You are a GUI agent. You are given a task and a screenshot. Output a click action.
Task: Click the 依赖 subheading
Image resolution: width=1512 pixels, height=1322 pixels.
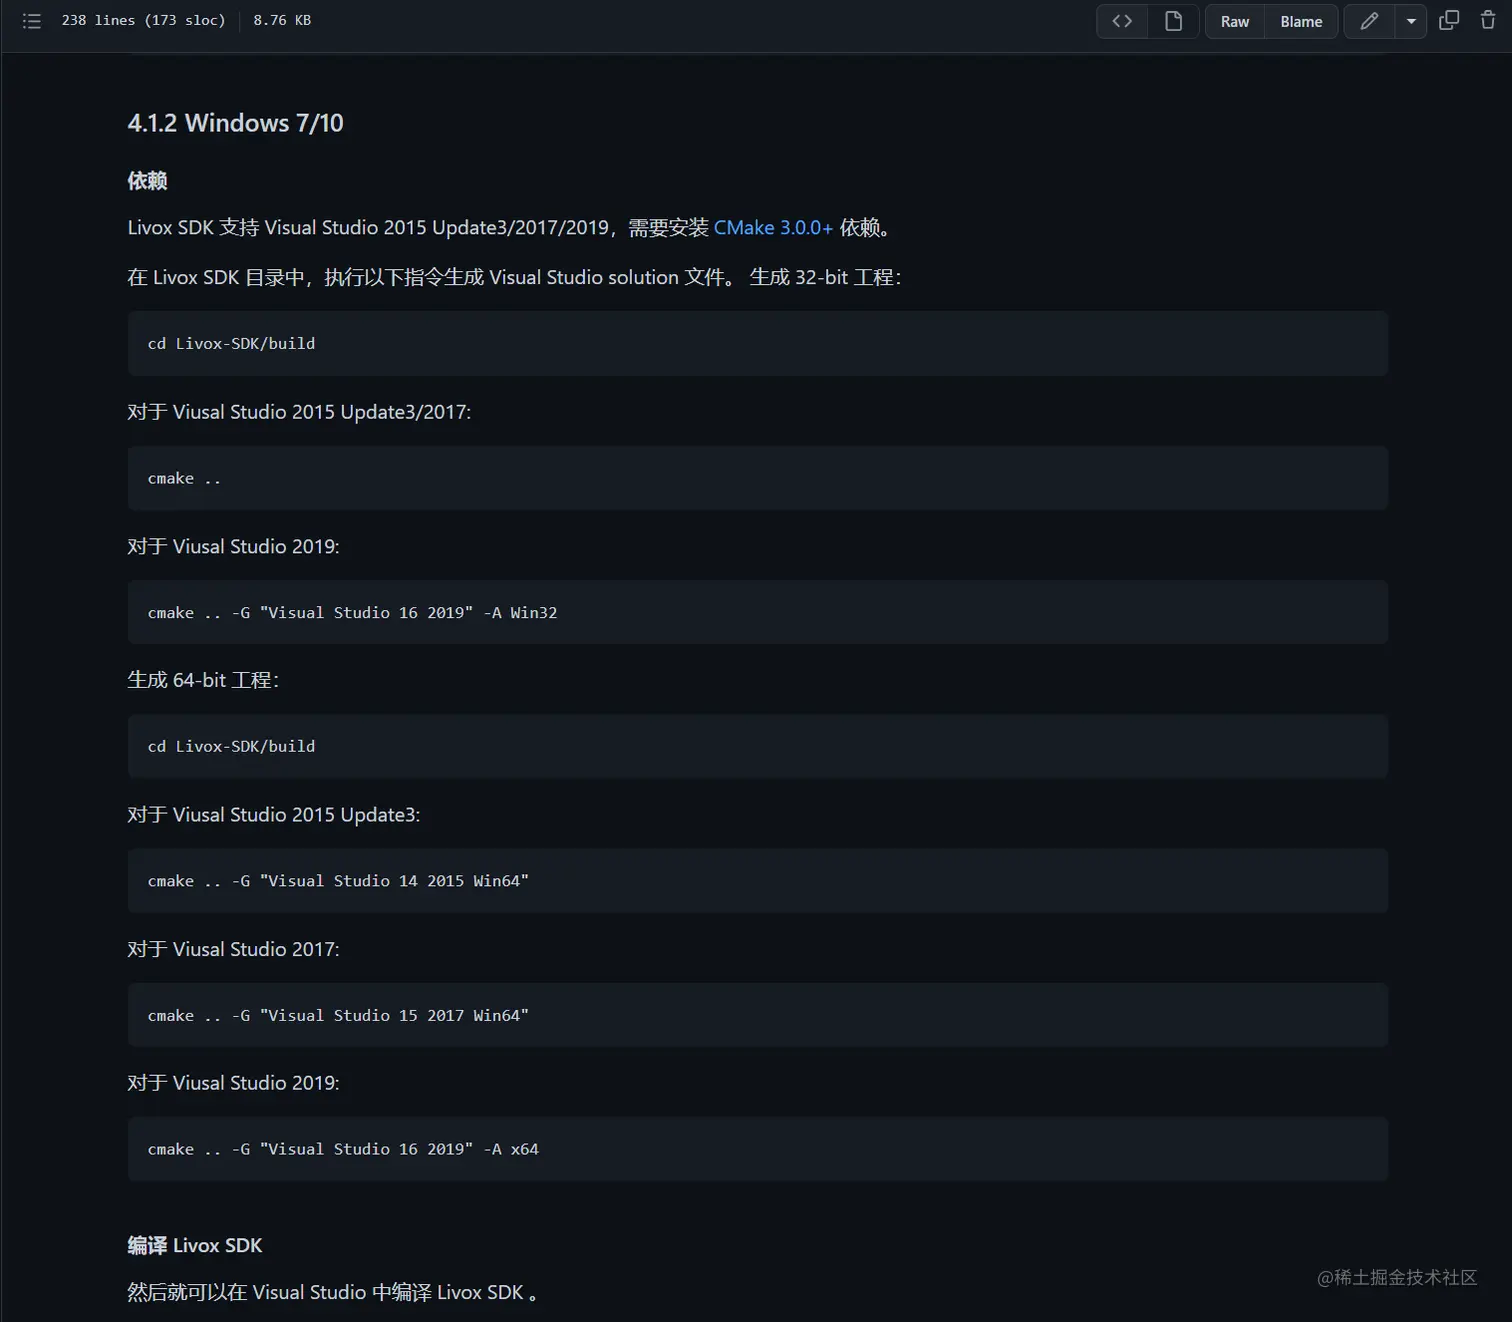point(147,181)
